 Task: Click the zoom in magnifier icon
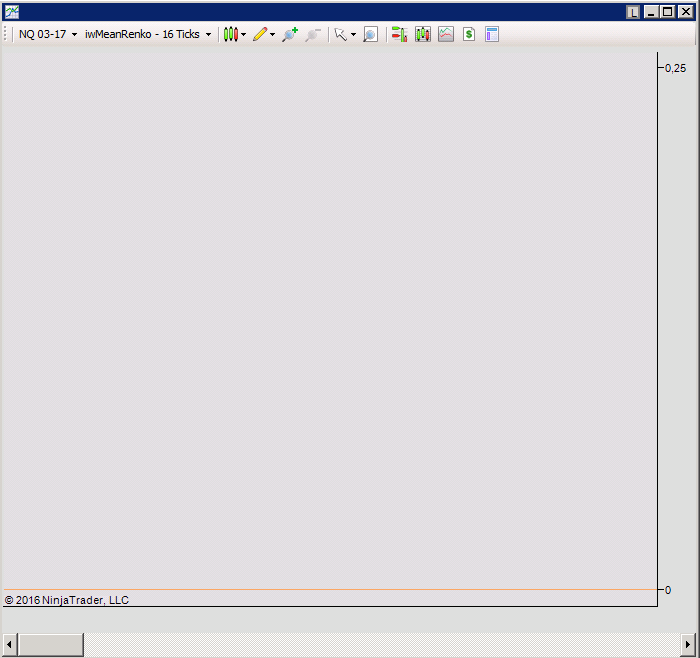[x=290, y=34]
